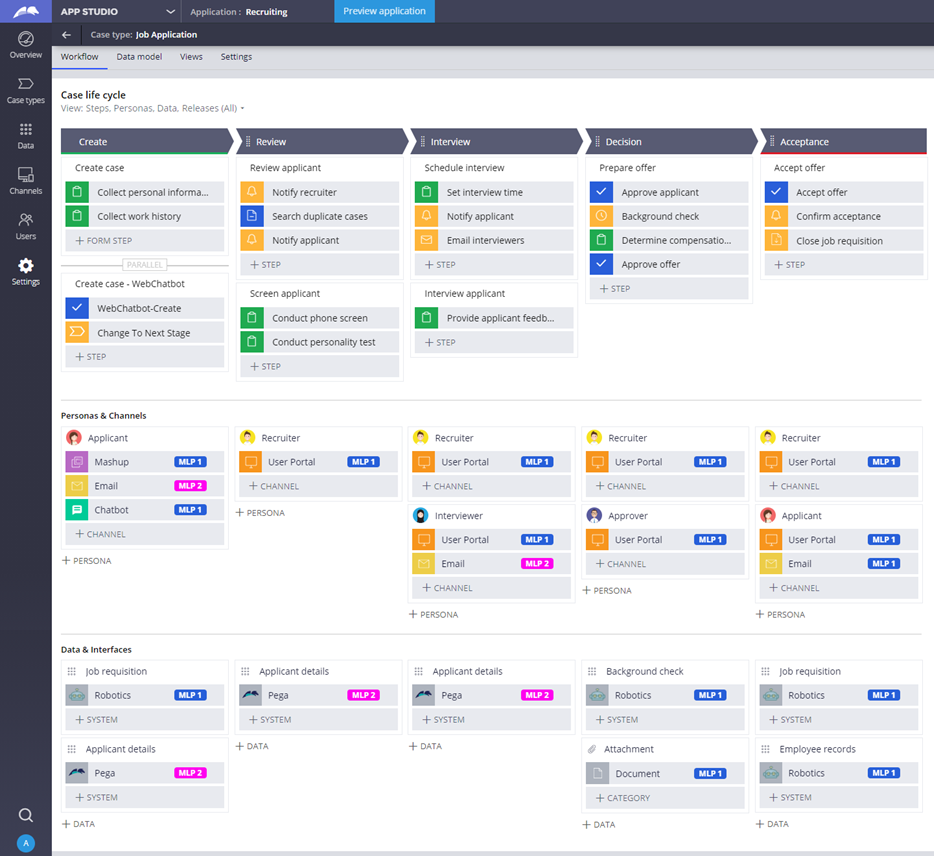This screenshot has width=934, height=856.
Task: Click the drag handle on the Review stage
Action: click(x=248, y=142)
